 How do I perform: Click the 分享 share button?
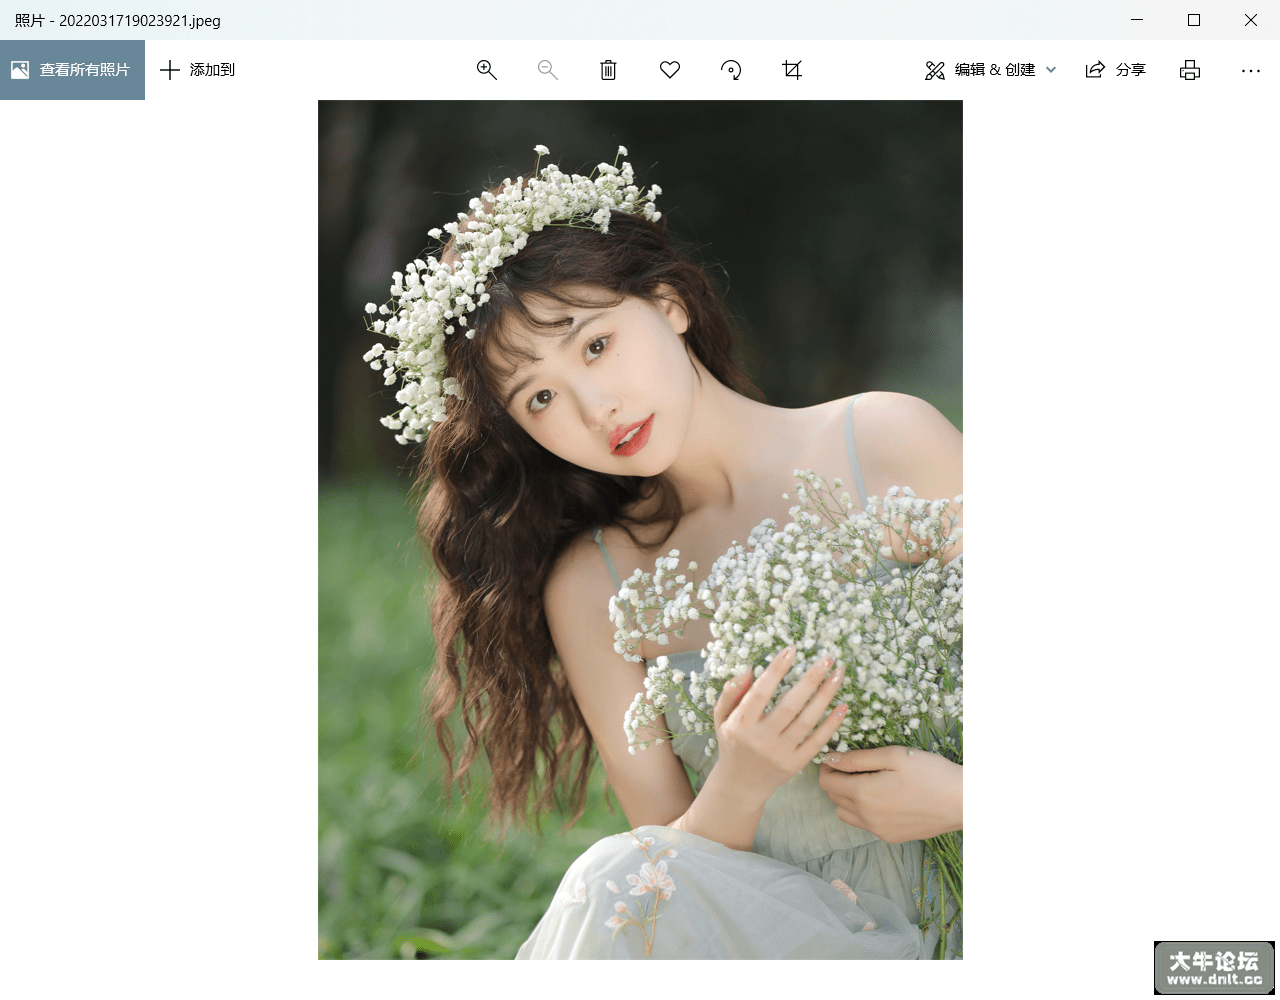1116,70
